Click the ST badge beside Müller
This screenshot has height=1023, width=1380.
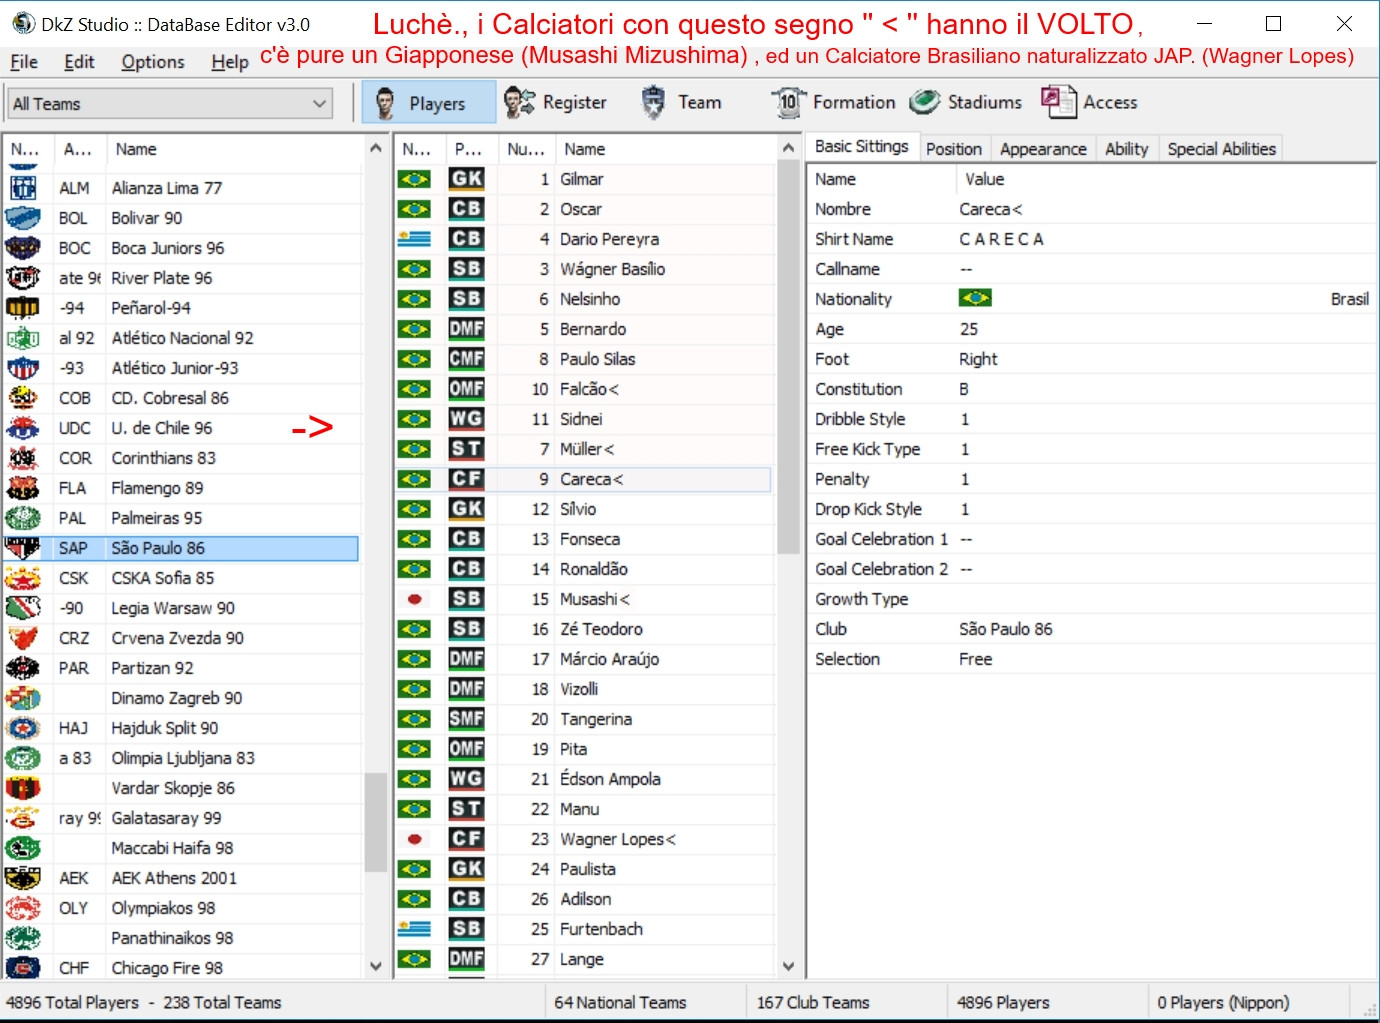coord(466,449)
